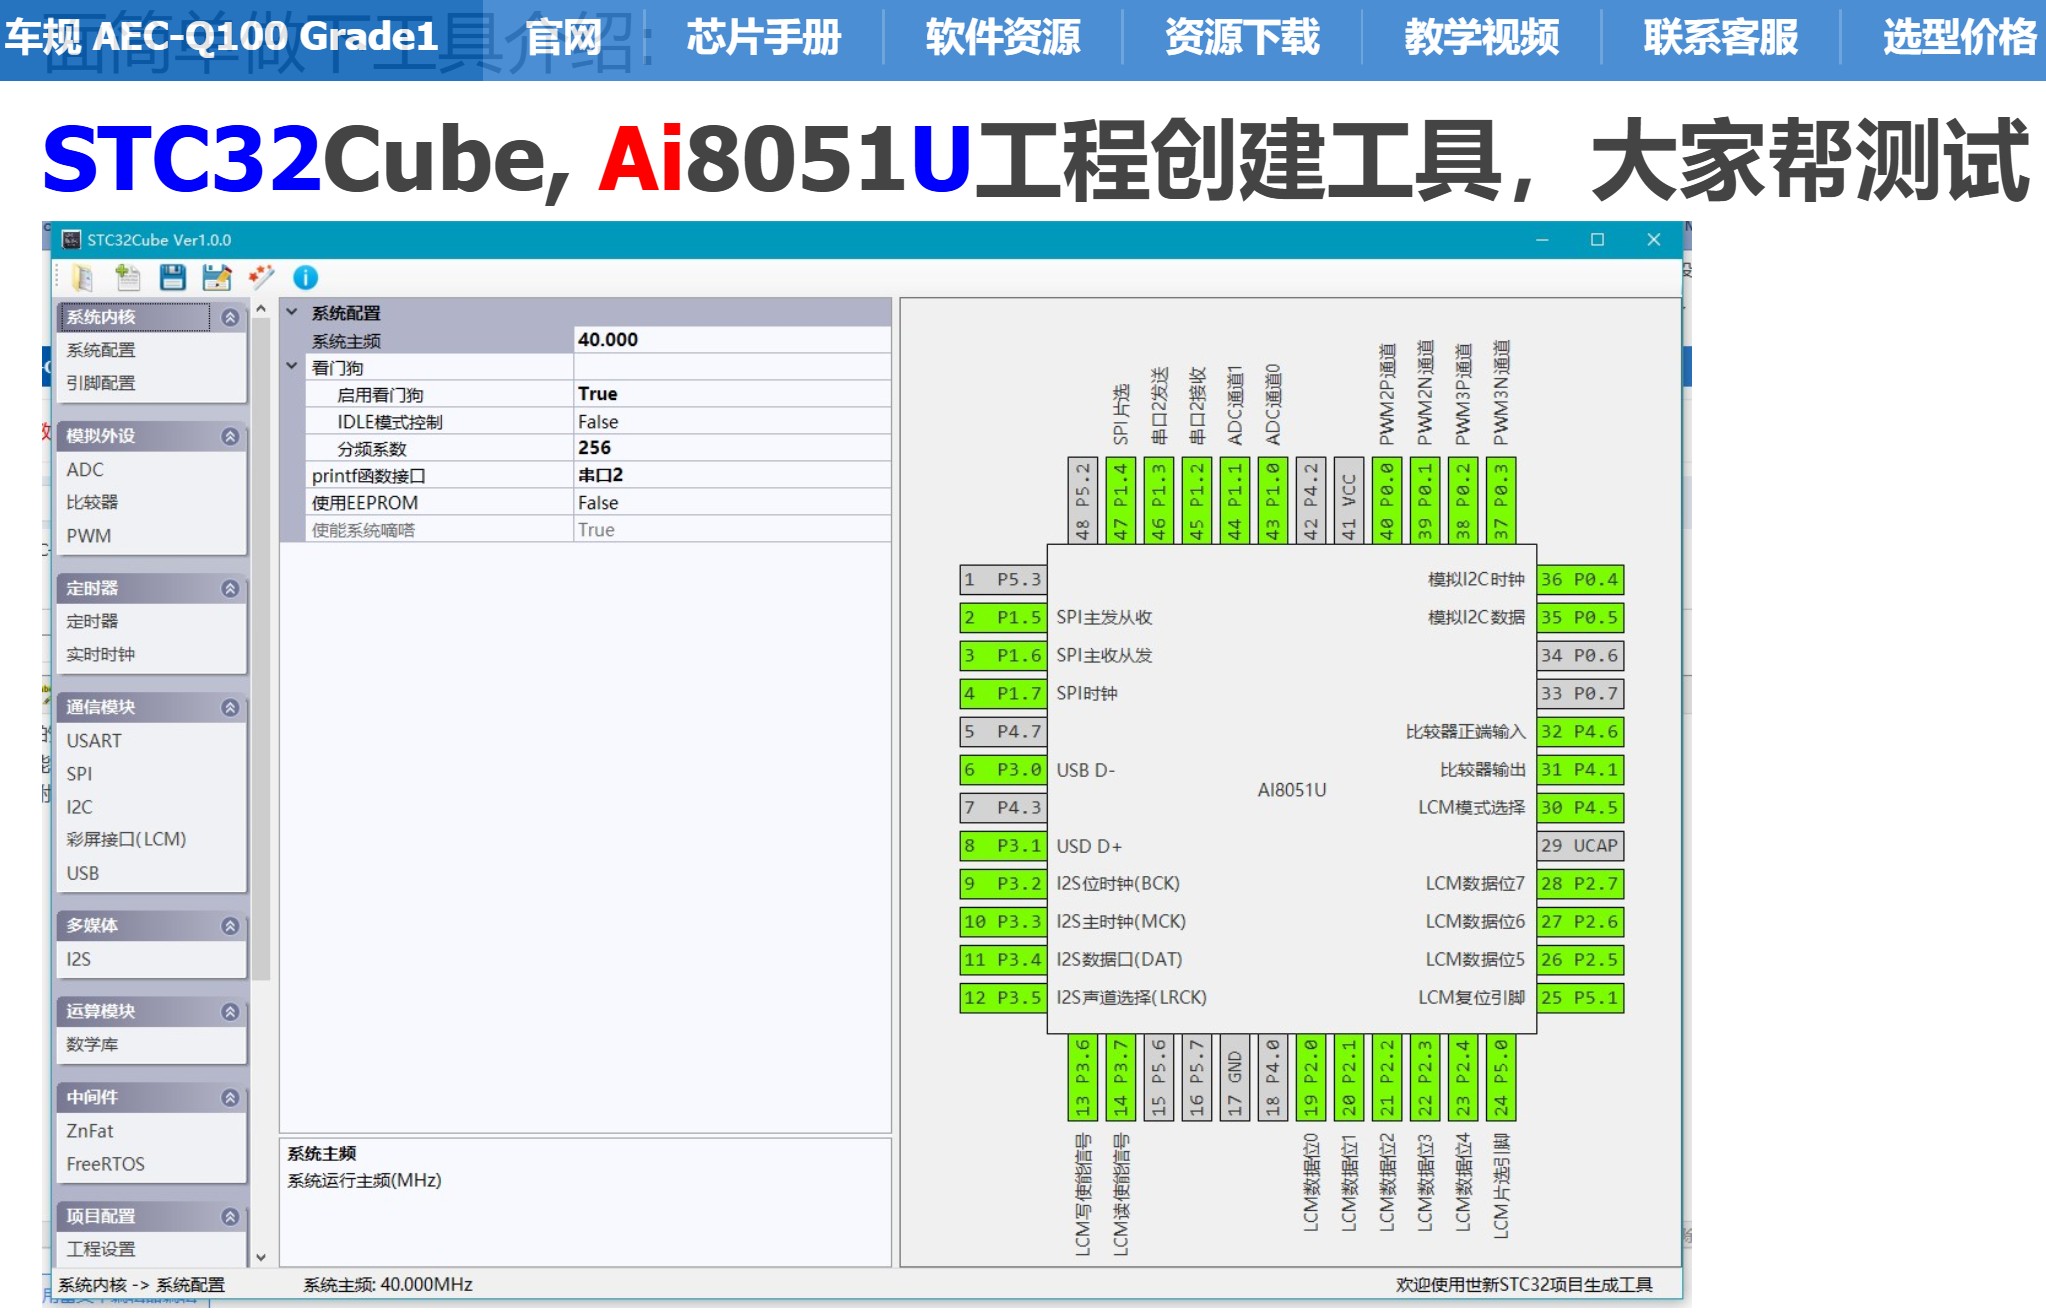Open 教学视频 in the top navigation
2046x1316 pixels.
tap(1482, 38)
